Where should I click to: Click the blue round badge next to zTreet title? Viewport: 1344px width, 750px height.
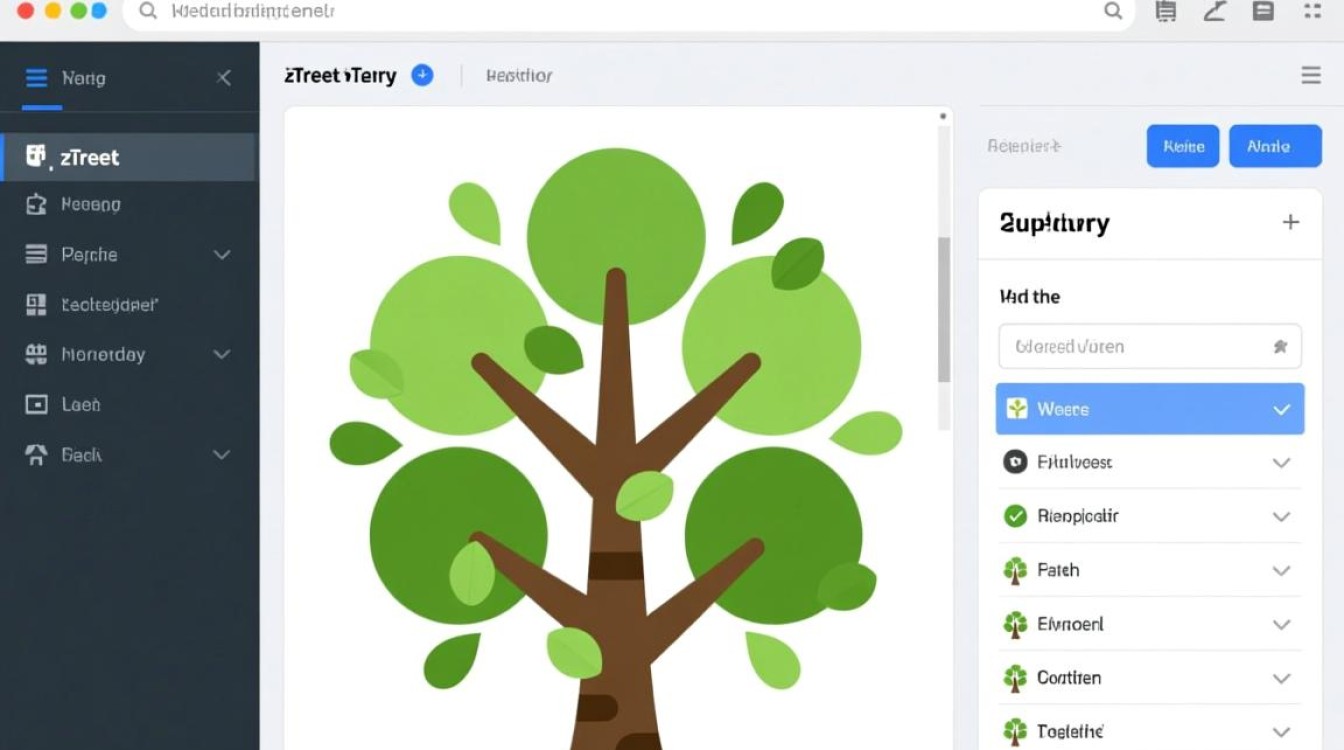pos(423,75)
